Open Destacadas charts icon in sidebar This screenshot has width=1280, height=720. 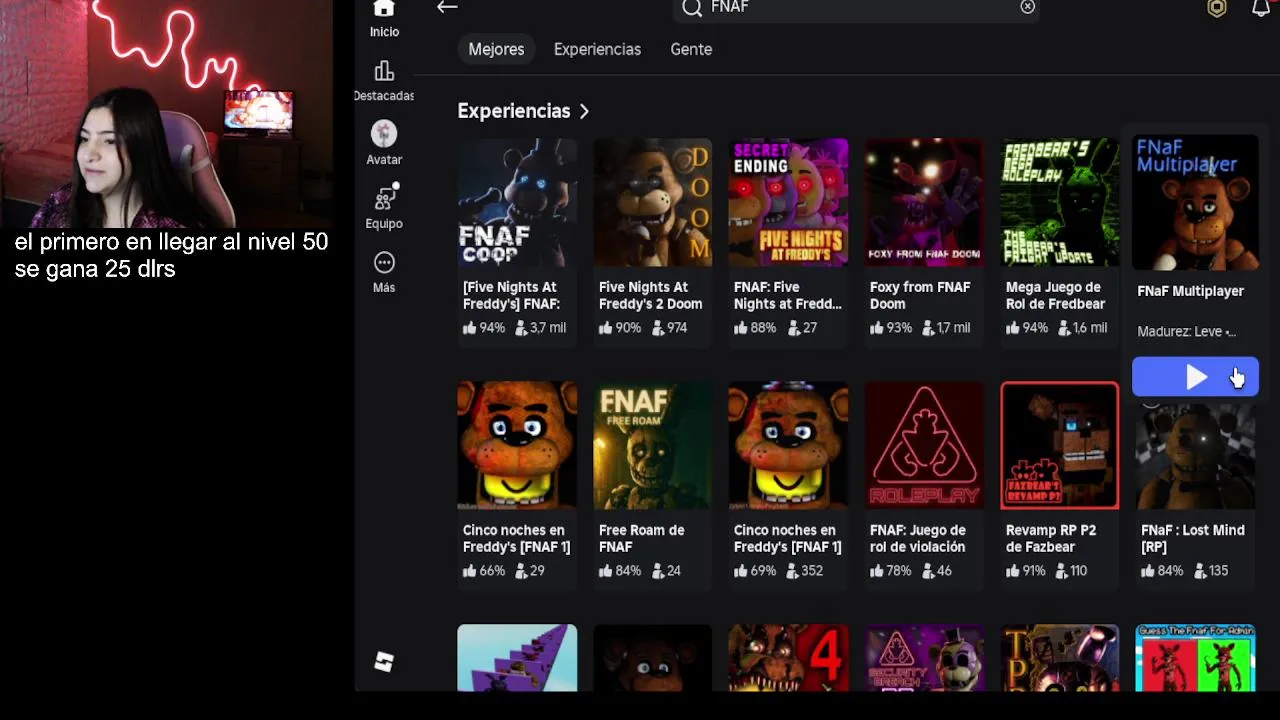[384, 71]
